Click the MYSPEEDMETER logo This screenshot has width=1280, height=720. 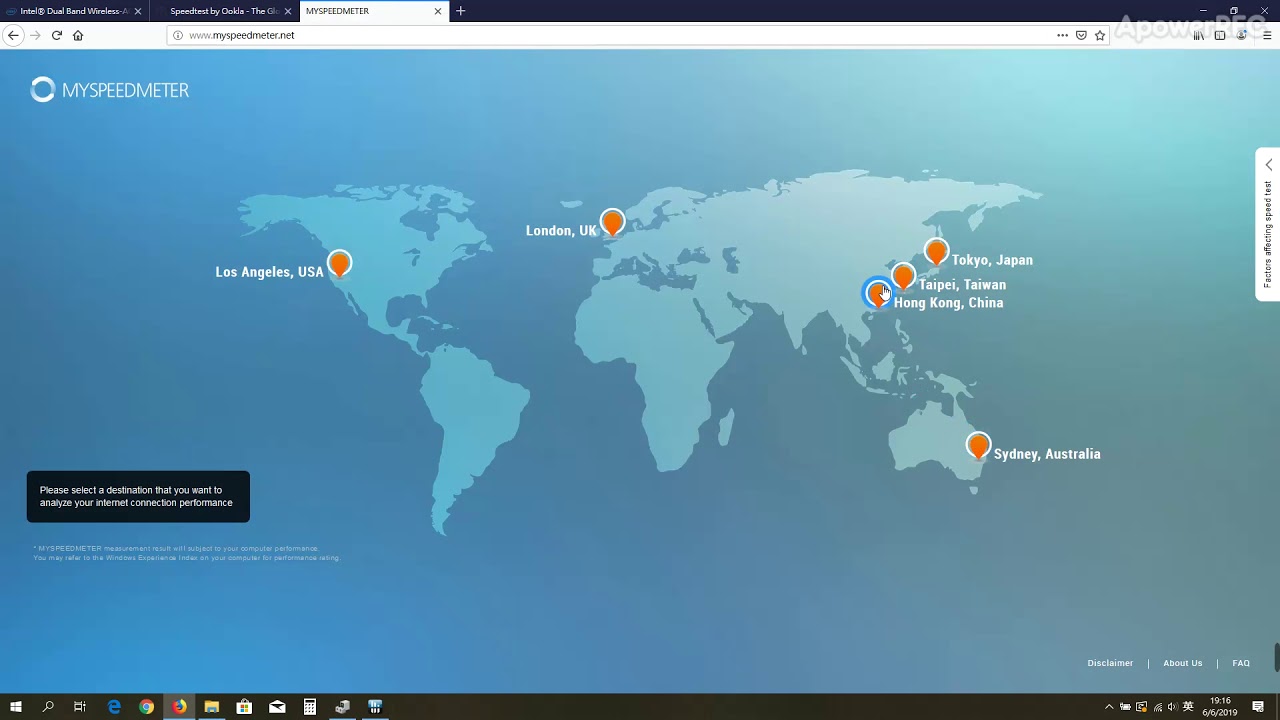[x=110, y=90]
